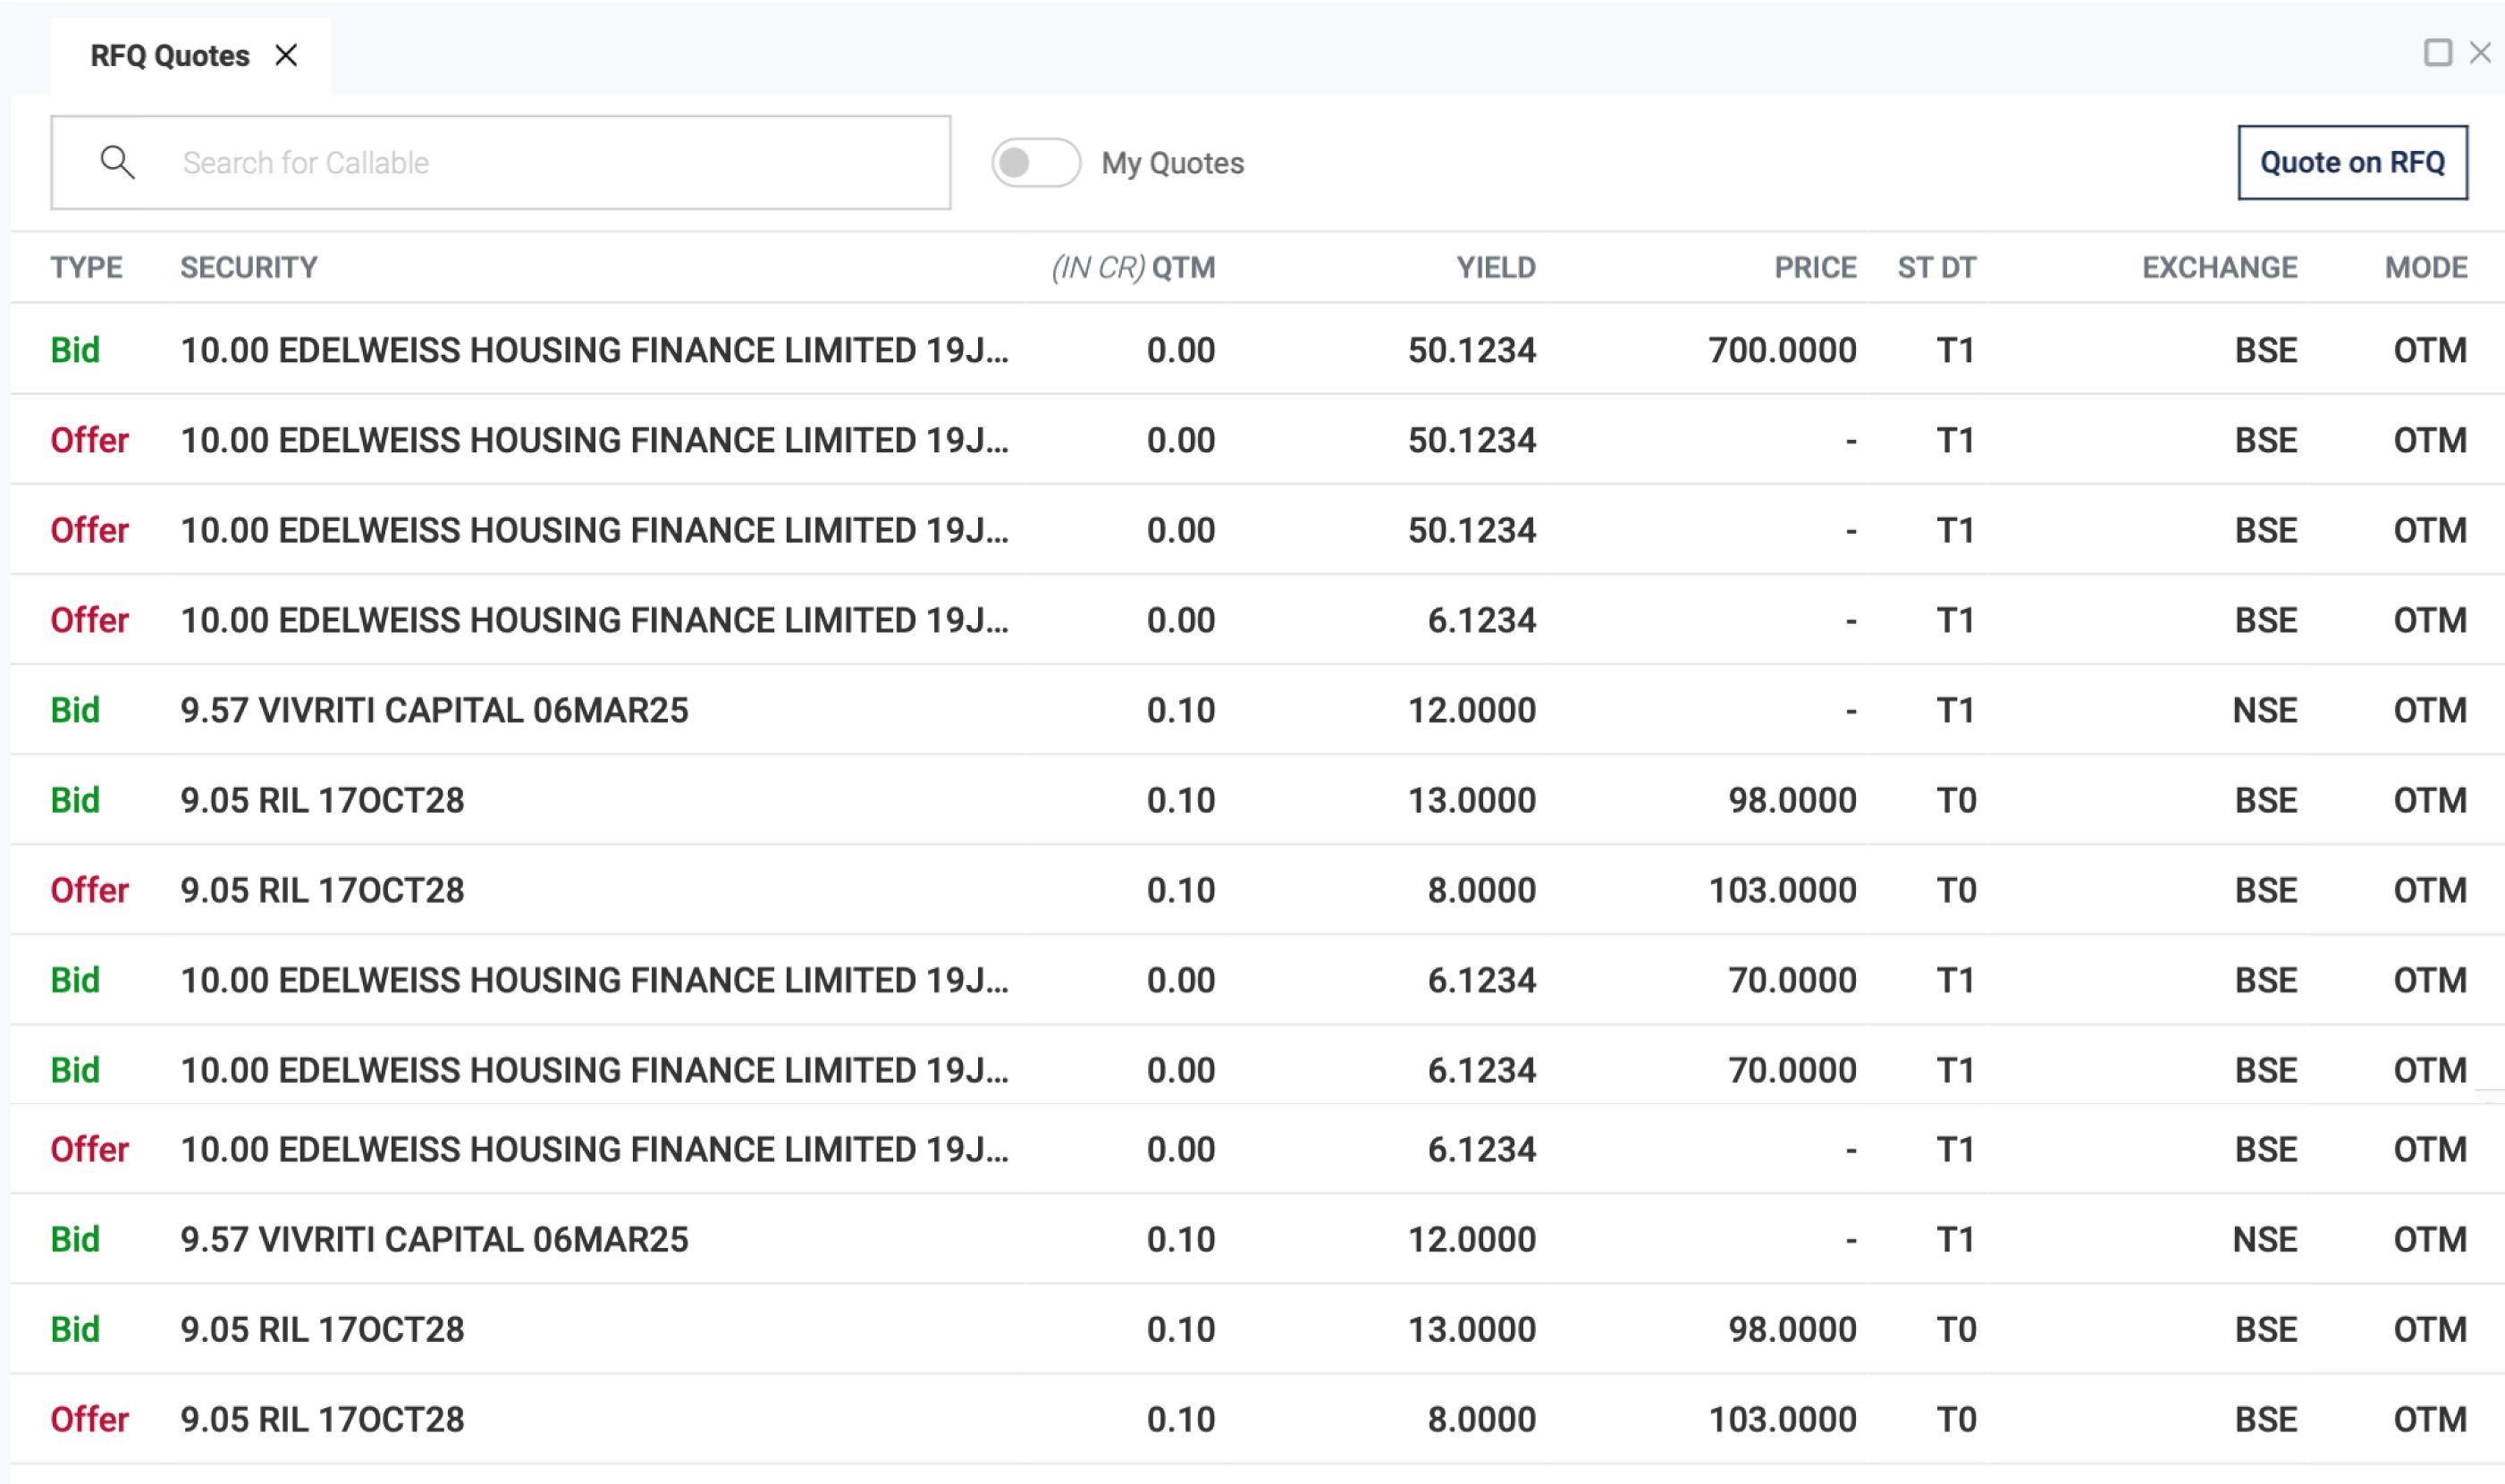The width and height of the screenshot is (2505, 1484).
Task: Click T0 in first RIL Offer row
Action: [1957, 890]
